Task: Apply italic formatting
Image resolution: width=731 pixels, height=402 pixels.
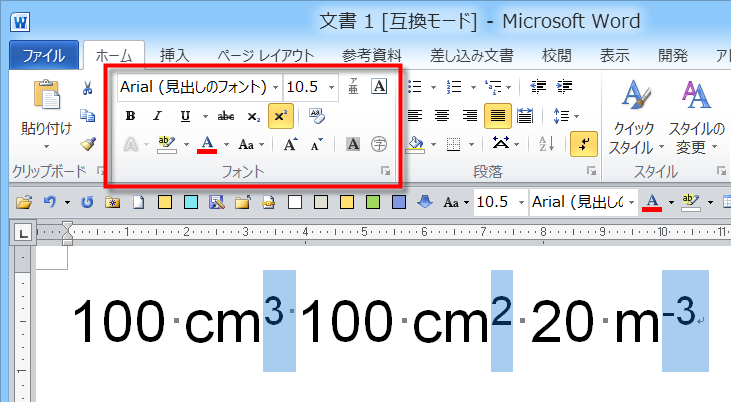Action: coord(157,116)
